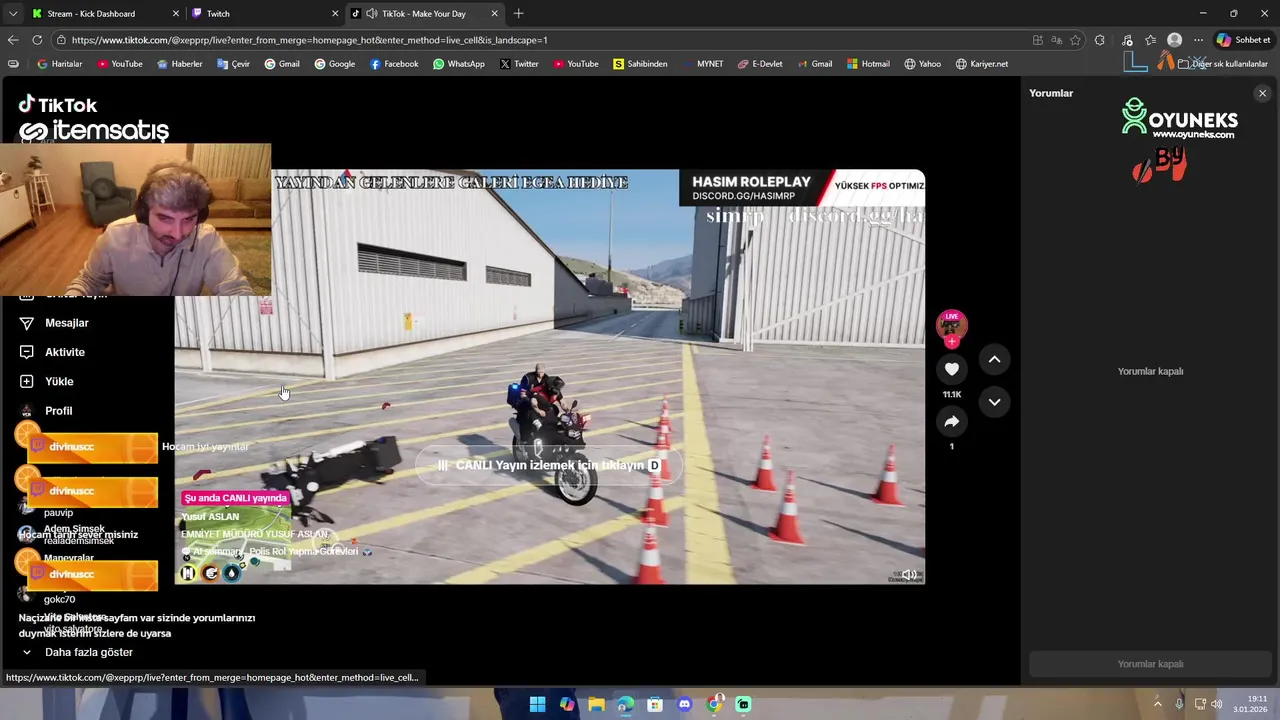Open Mesajlar in TikTok sidebar

pyautogui.click(x=67, y=323)
